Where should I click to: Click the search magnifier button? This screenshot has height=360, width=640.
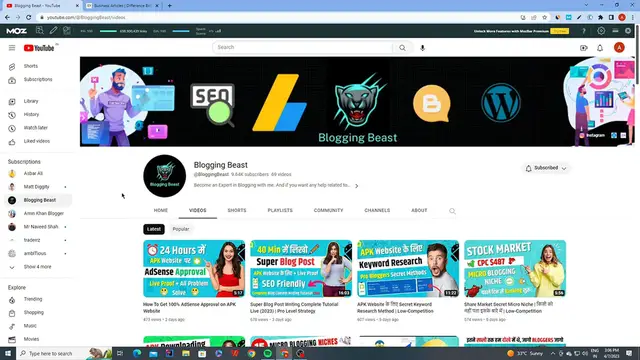coord(402,47)
